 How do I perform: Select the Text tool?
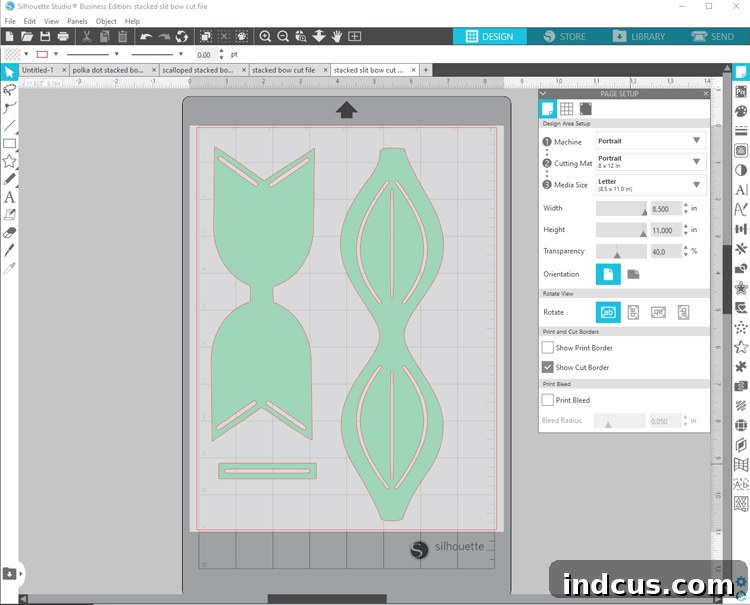9,197
